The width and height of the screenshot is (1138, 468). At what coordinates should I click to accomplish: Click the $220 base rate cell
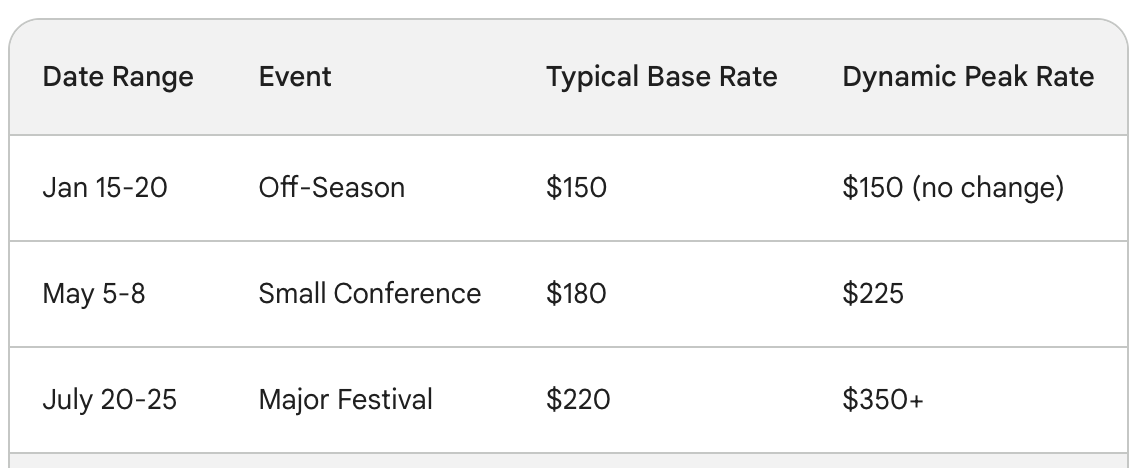pos(578,400)
